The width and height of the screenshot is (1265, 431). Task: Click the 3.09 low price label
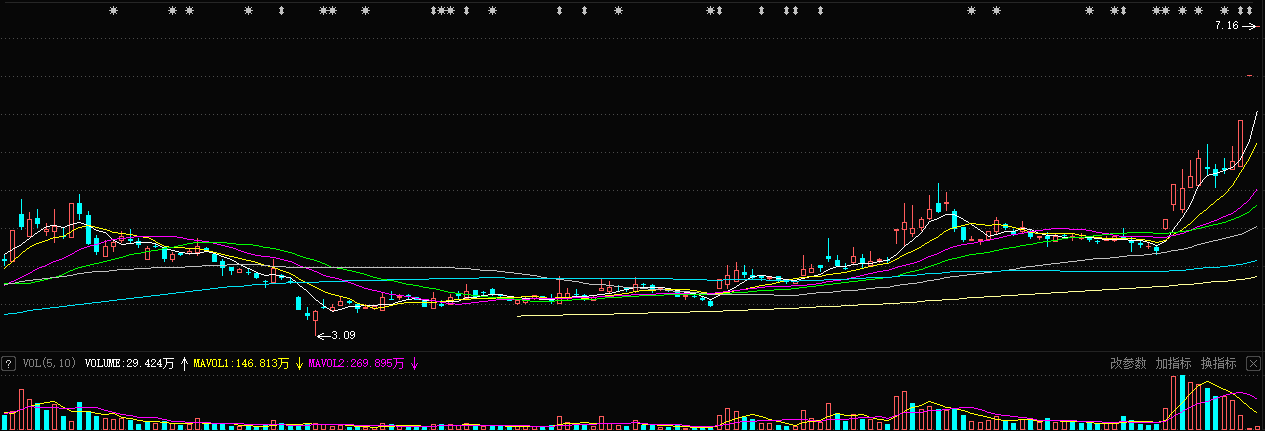tap(344, 335)
